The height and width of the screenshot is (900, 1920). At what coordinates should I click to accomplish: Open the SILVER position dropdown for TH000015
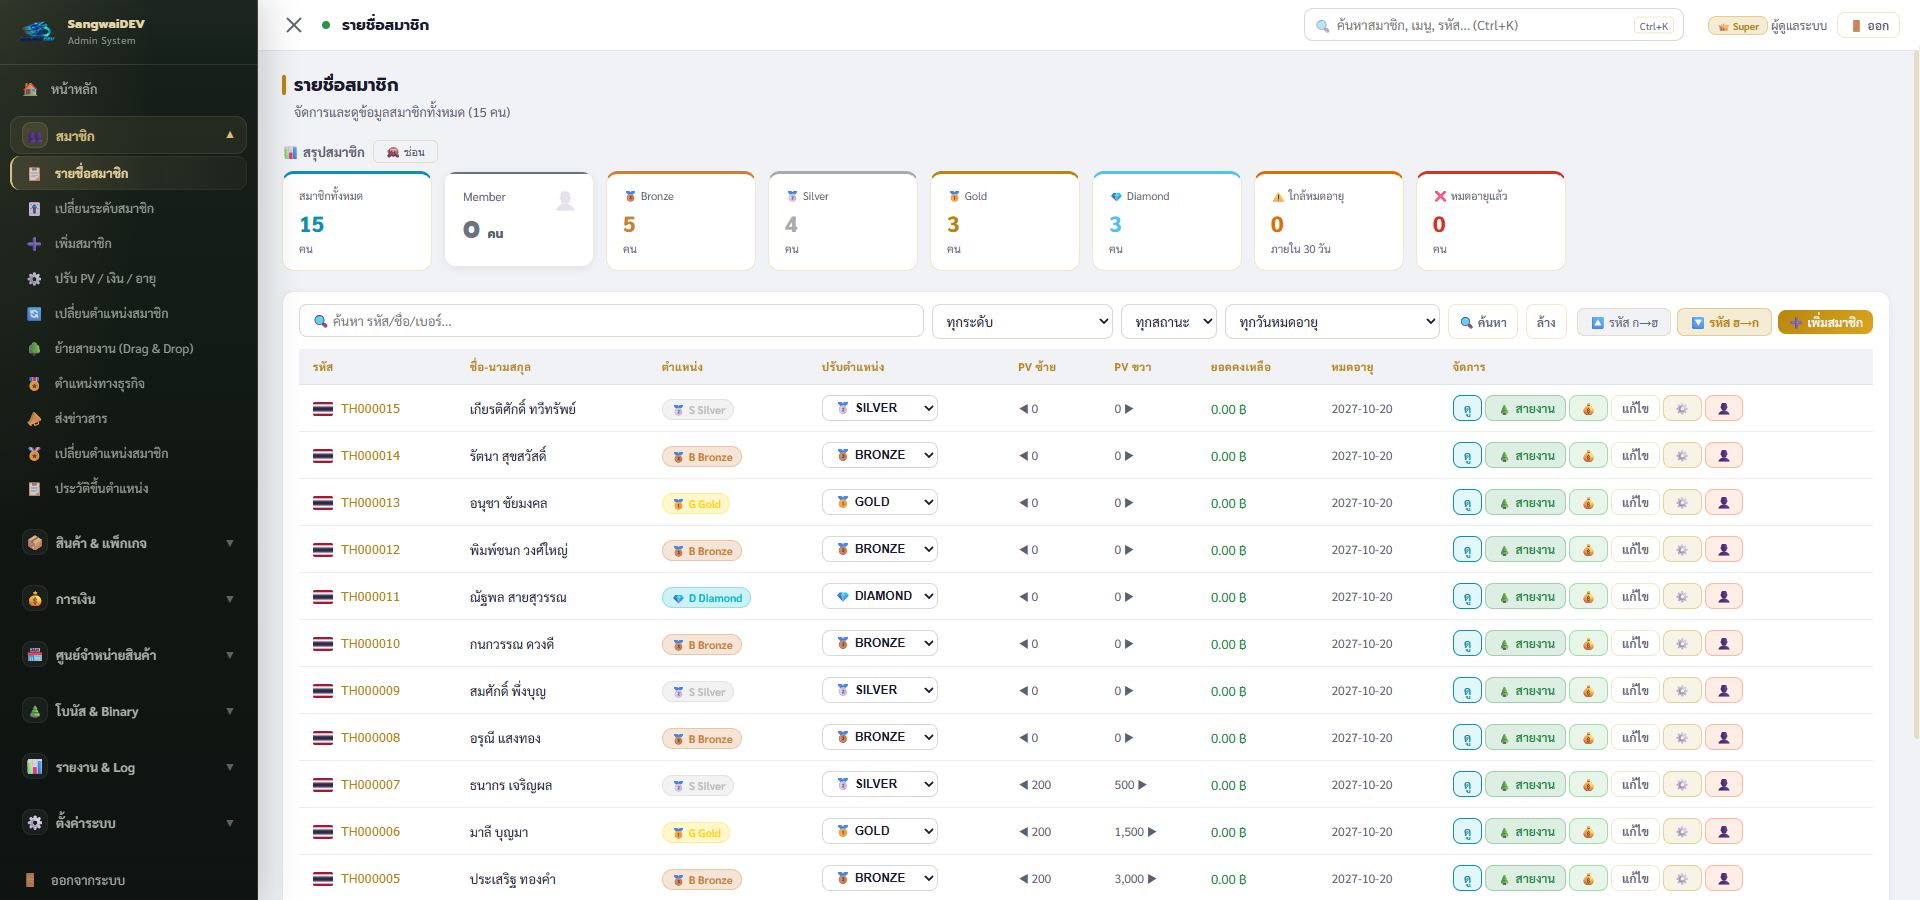tap(880, 408)
